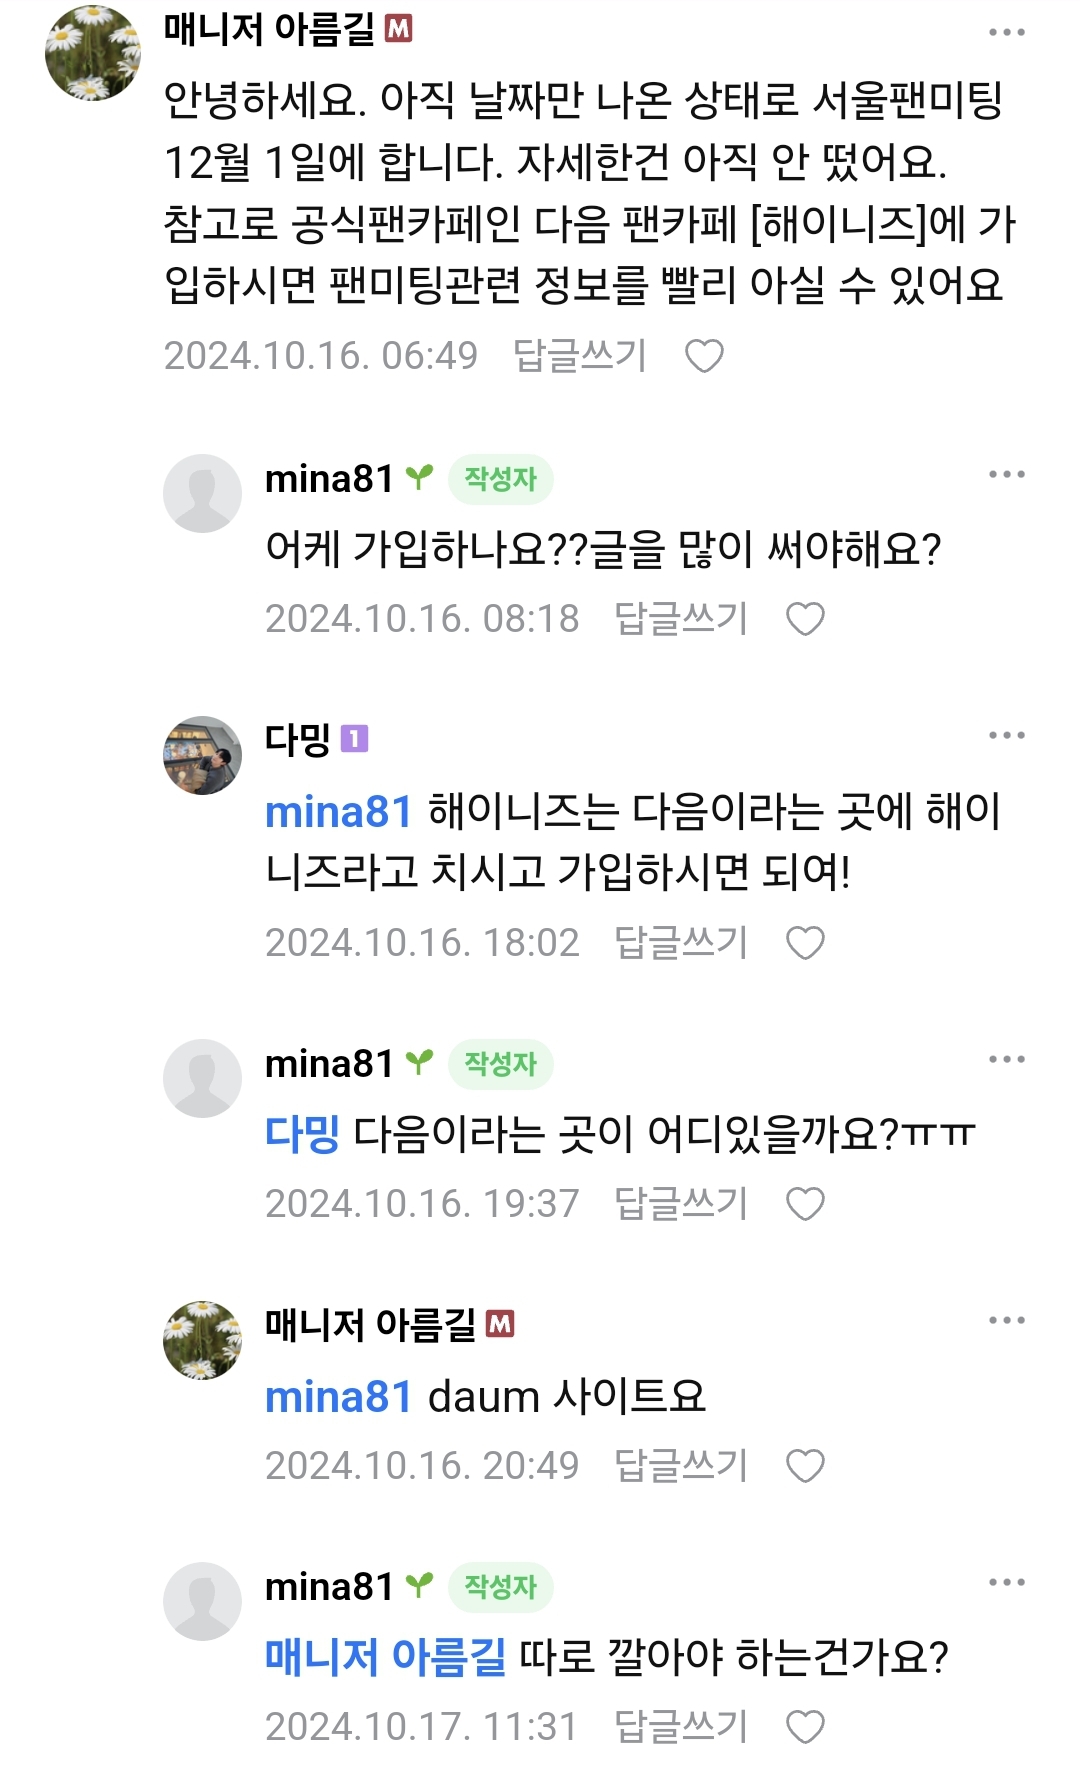Like the 'daum 사이트요' reply
The width and height of the screenshot is (1080, 1772).
[805, 1466]
